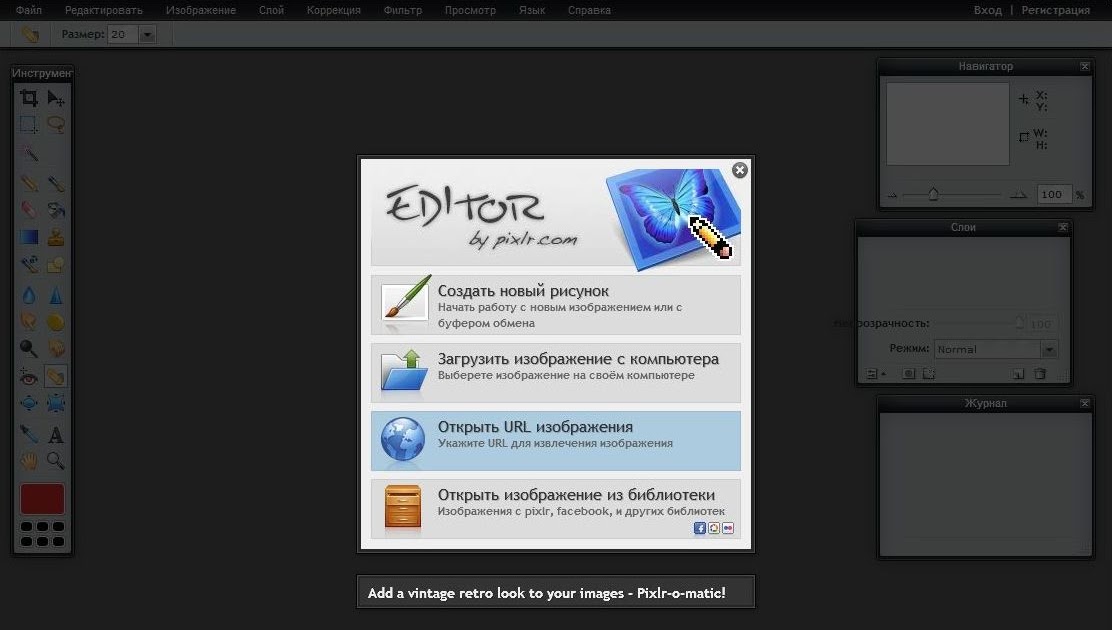Select the Bloat tool
The height and width of the screenshot is (630, 1112).
[x=29, y=404]
